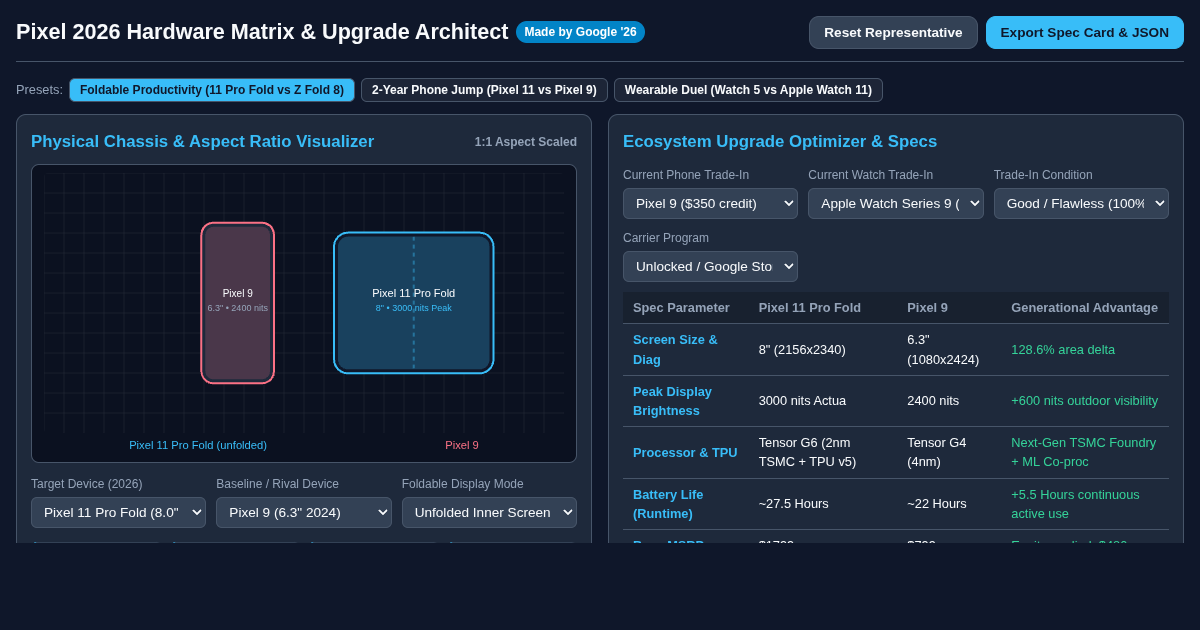The width and height of the screenshot is (1200, 630).
Task: Click the 'Physical Chassis & Aspect Ratio Visualizer' heading
Action: coord(203,142)
